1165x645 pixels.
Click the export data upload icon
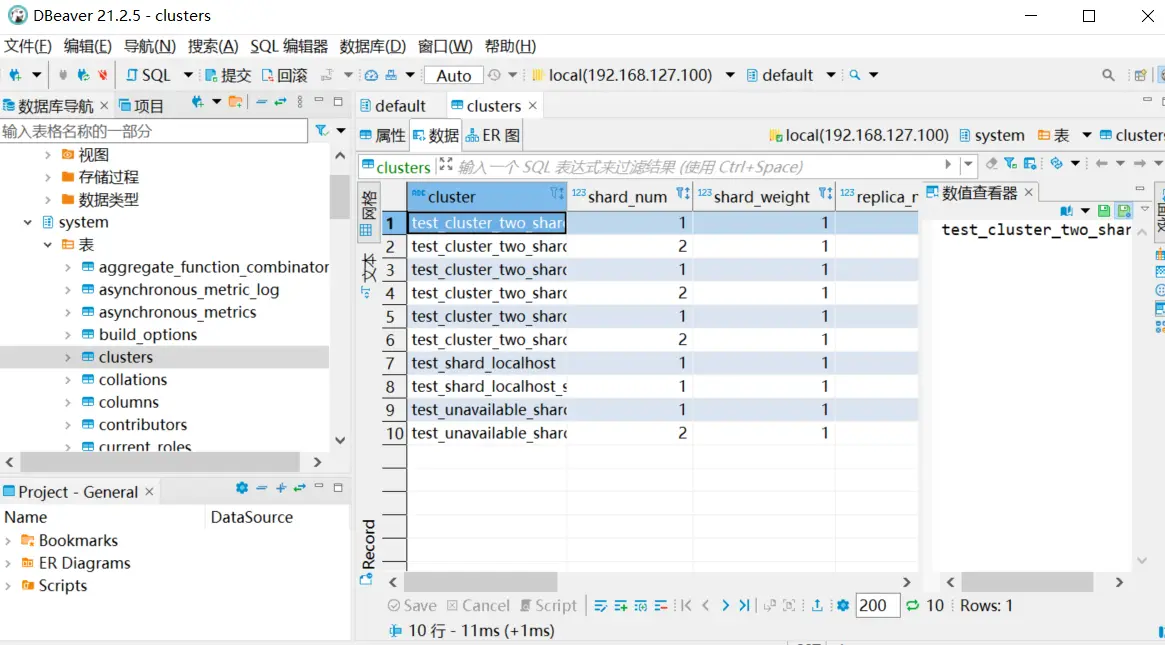pos(817,606)
